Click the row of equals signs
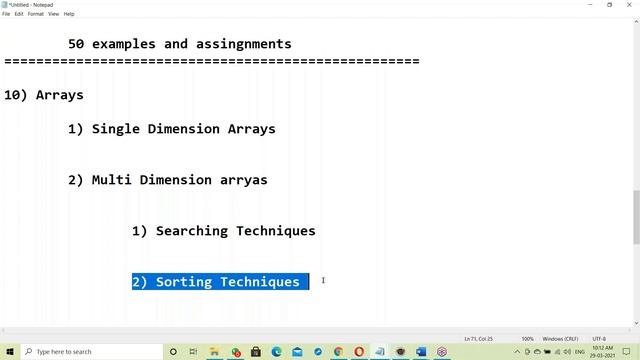This screenshot has width=640, height=360. (x=212, y=61)
